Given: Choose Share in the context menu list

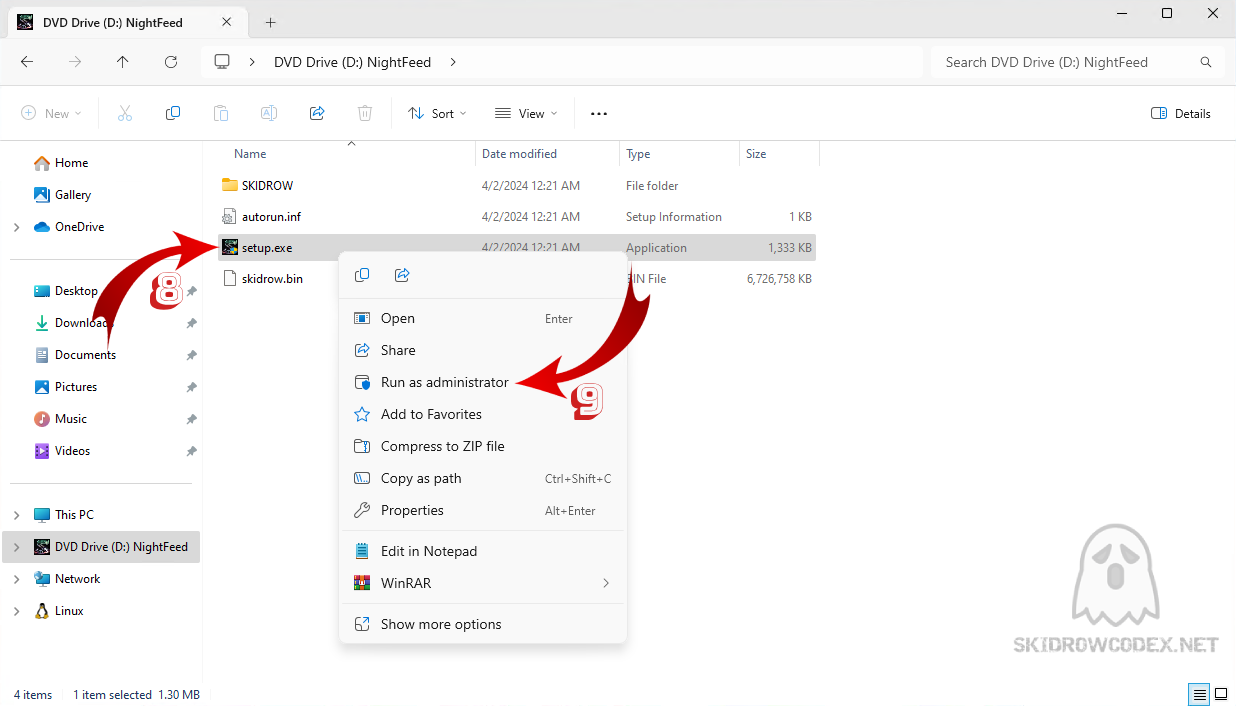Looking at the screenshot, I should pyautogui.click(x=483, y=350).
